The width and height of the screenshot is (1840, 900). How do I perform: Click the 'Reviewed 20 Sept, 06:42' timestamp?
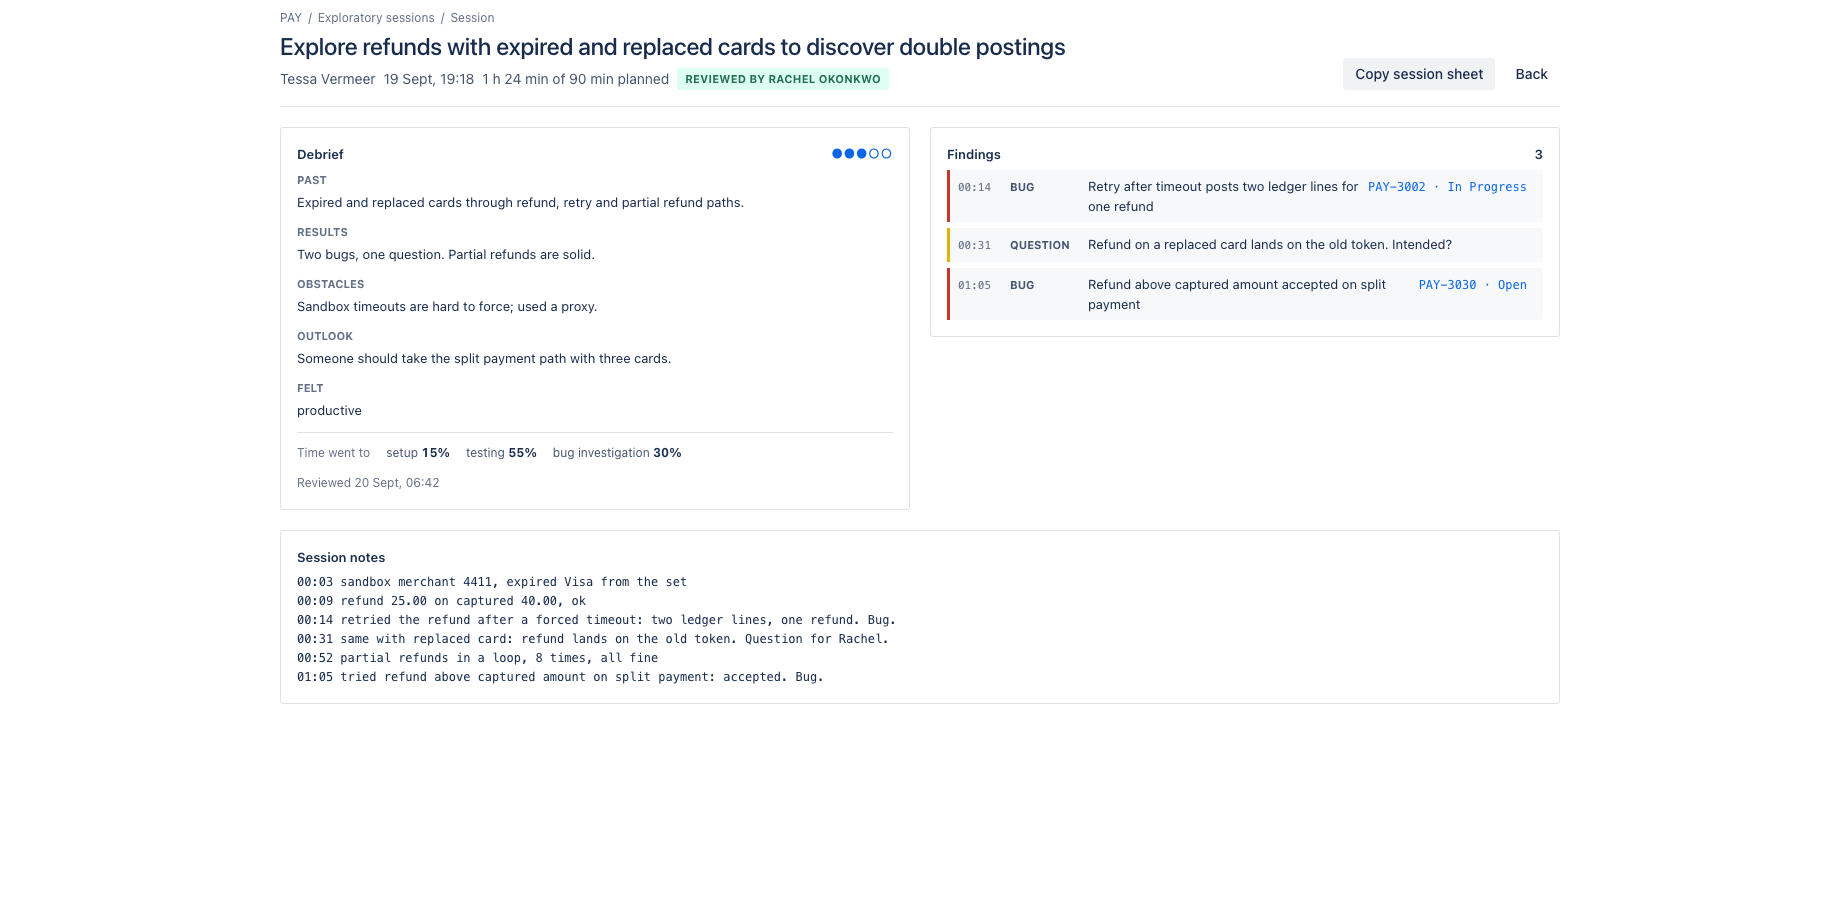pyautogui.click(x=368, y=483)
